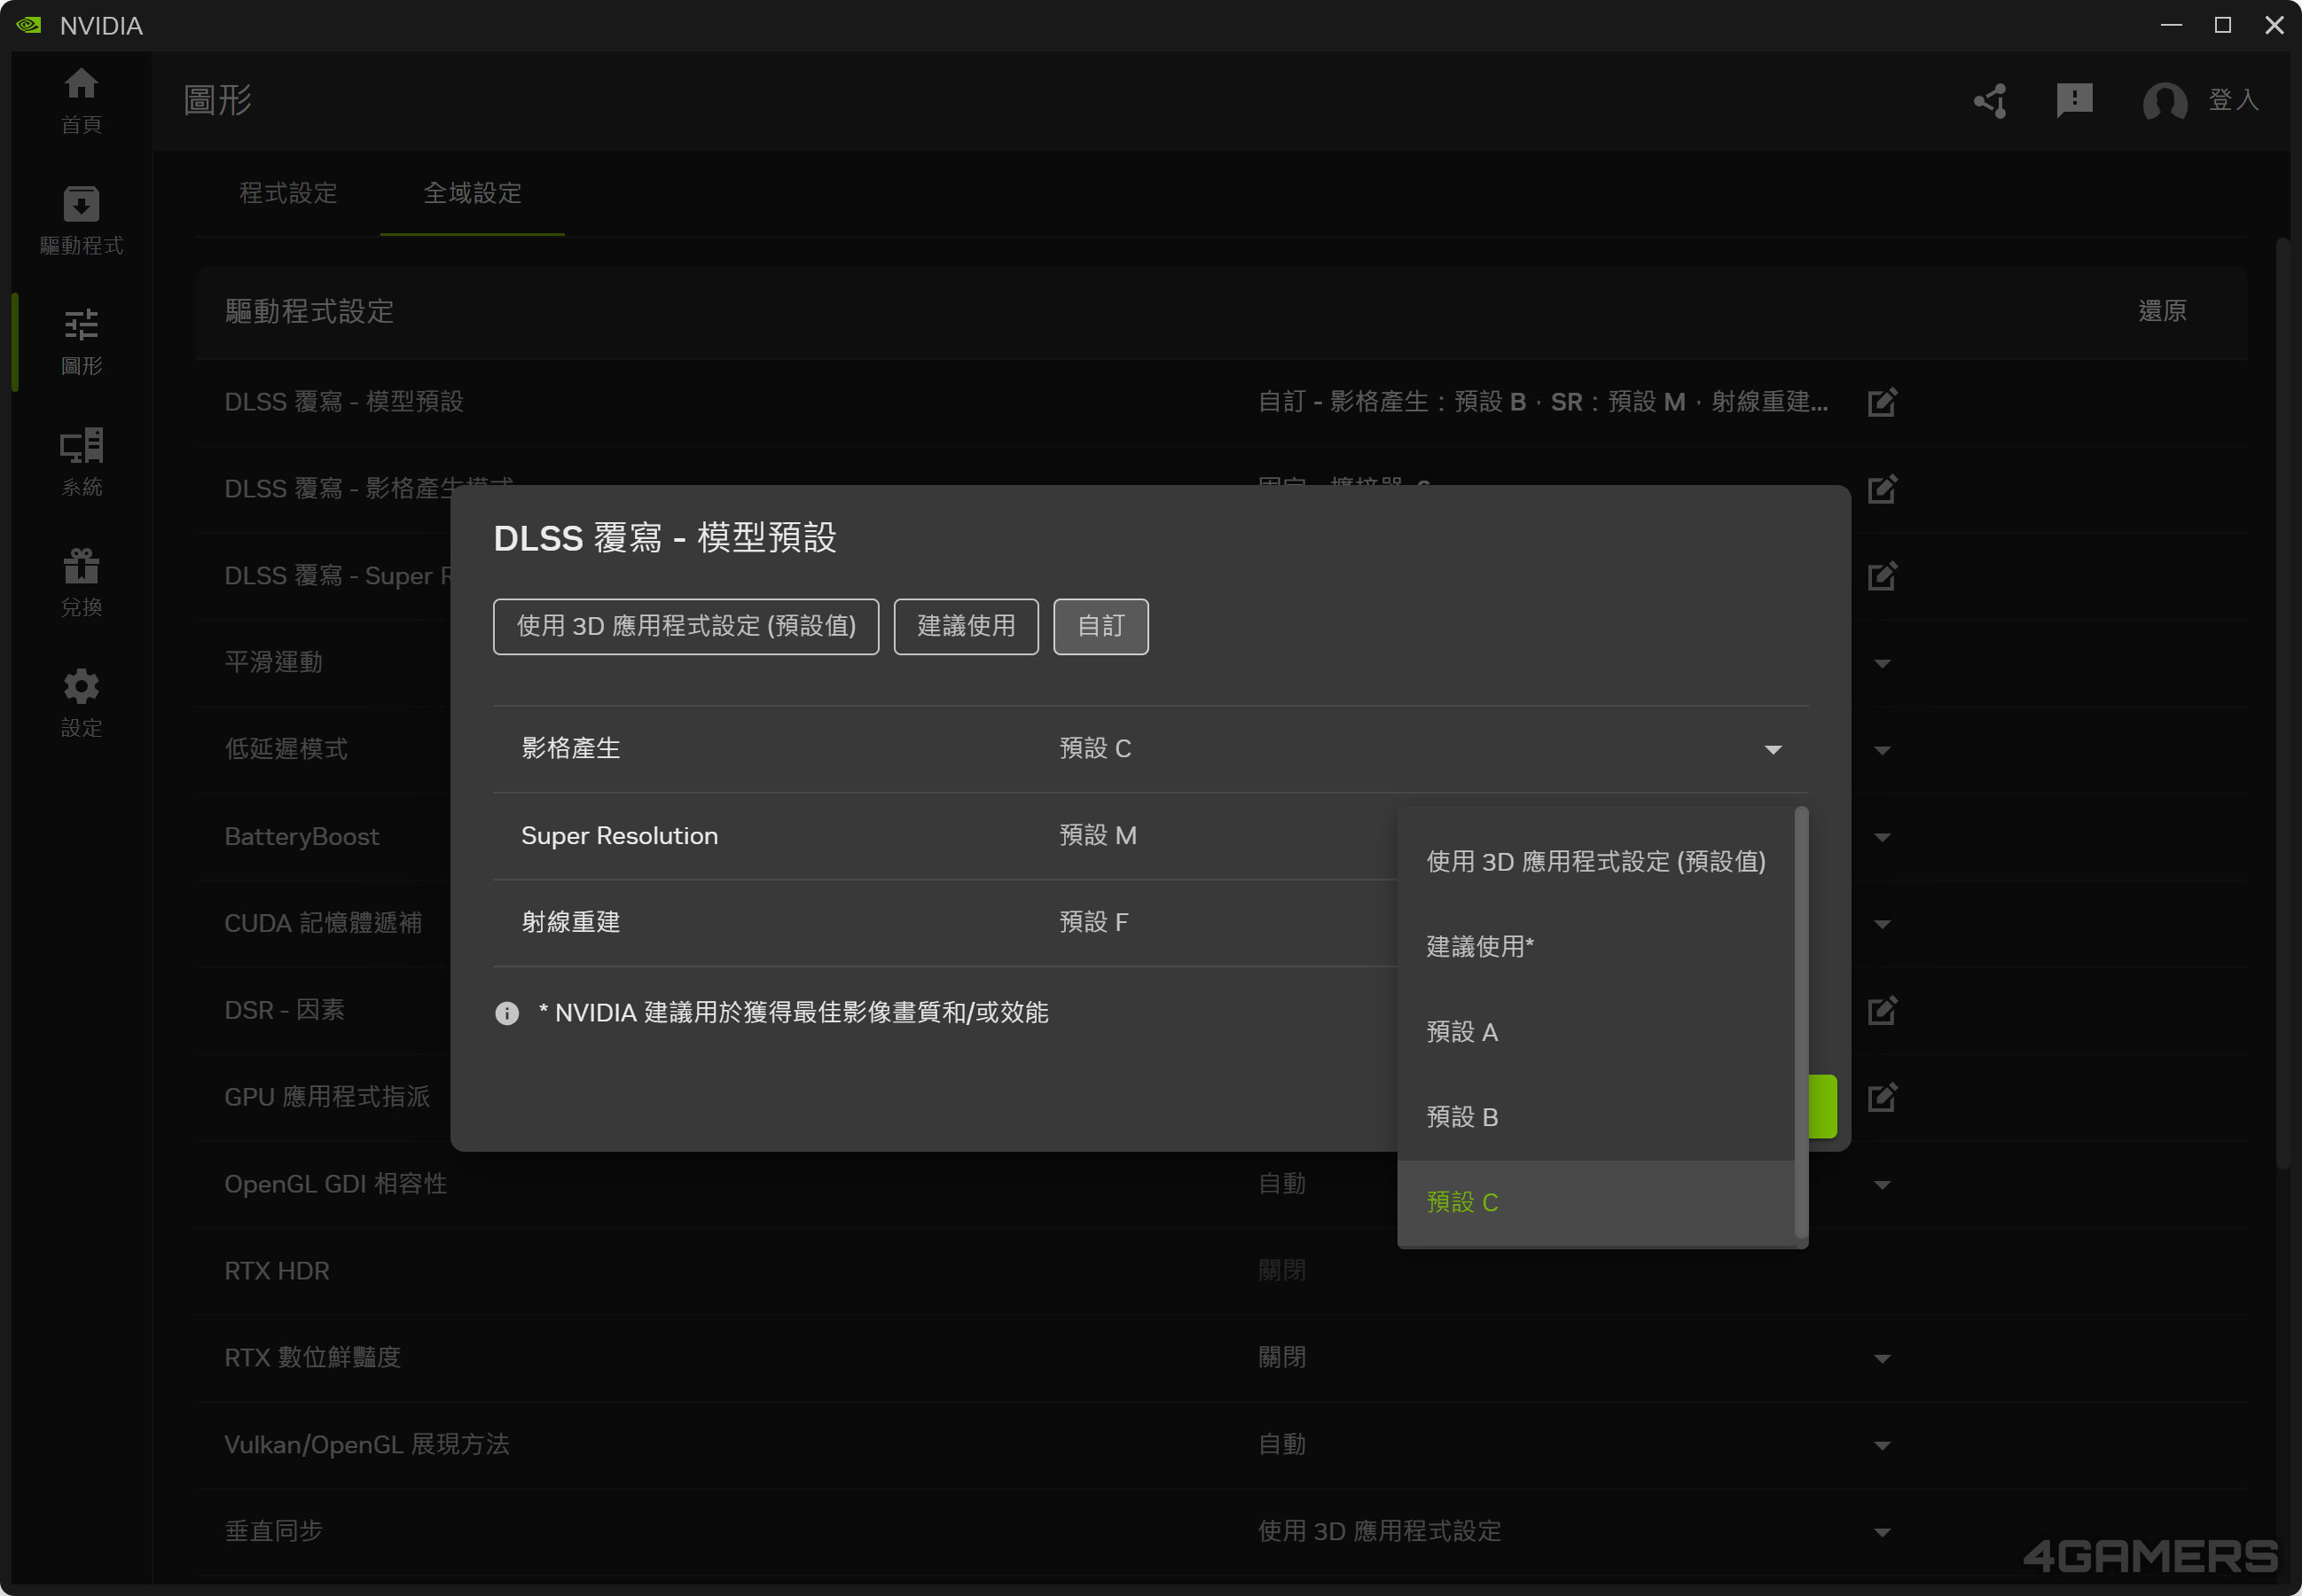Expand the 平滑運動 row dropdown arrow
Screen dimensions: 2302x1596
1882,664
